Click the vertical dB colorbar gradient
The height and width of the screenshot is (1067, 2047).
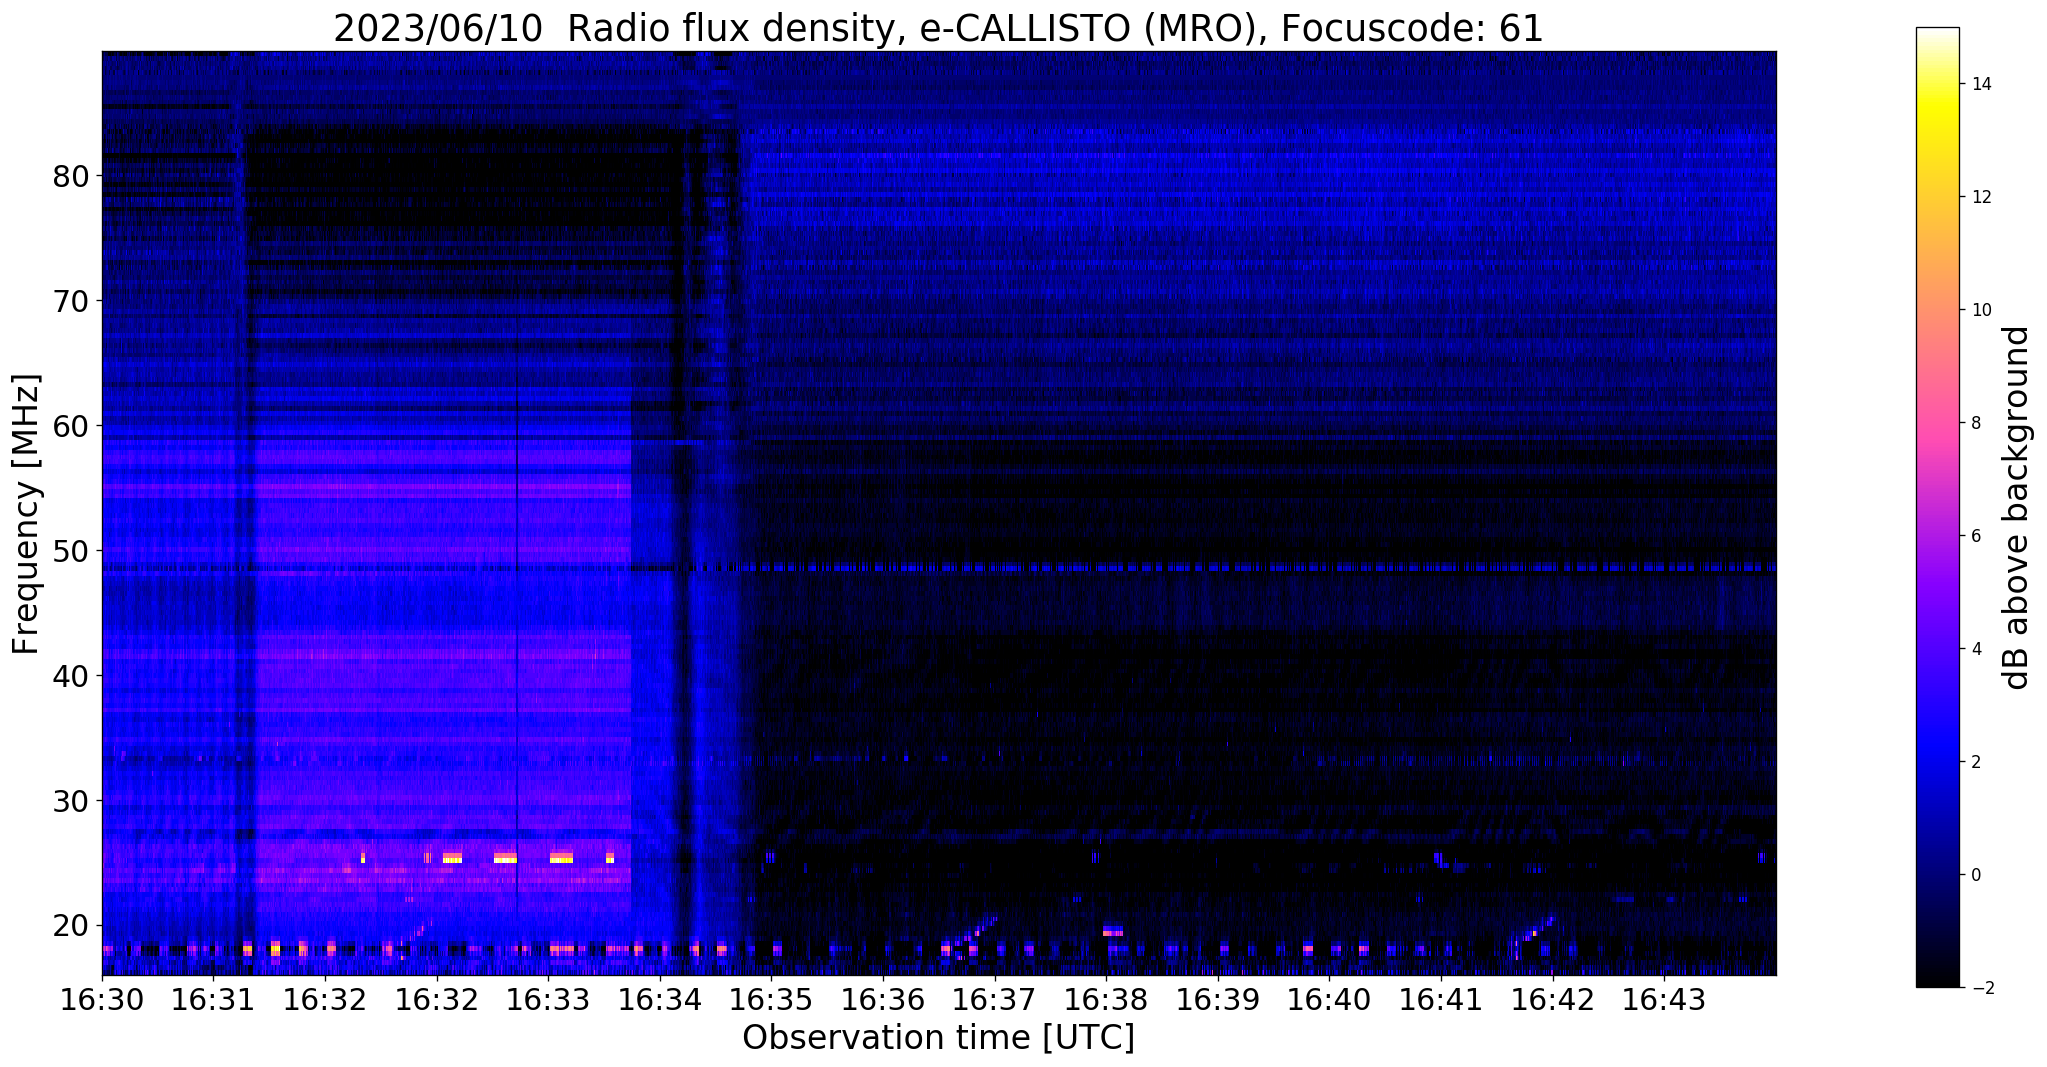(x=1937, y=507)
